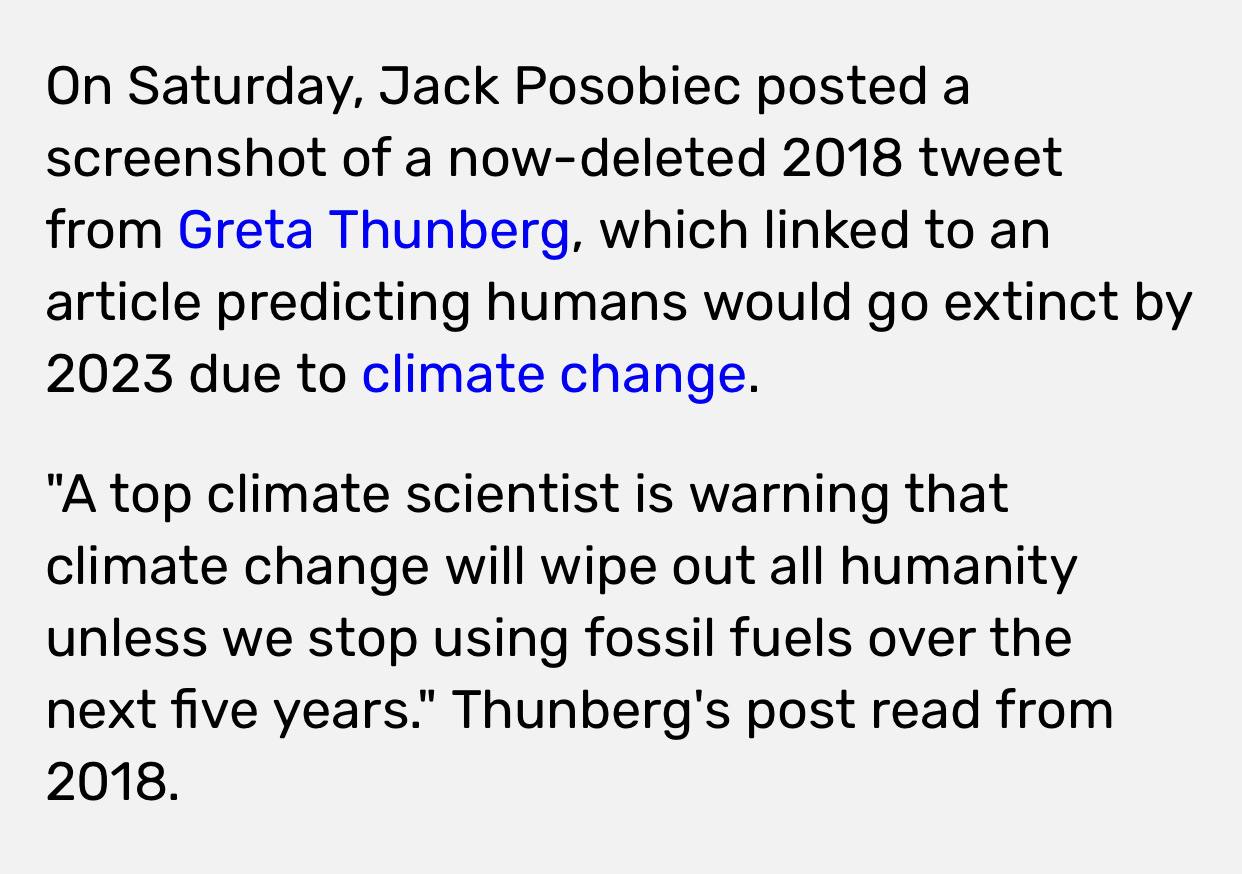
Task: Click the word screenshot
Action: tap(186, 159)
